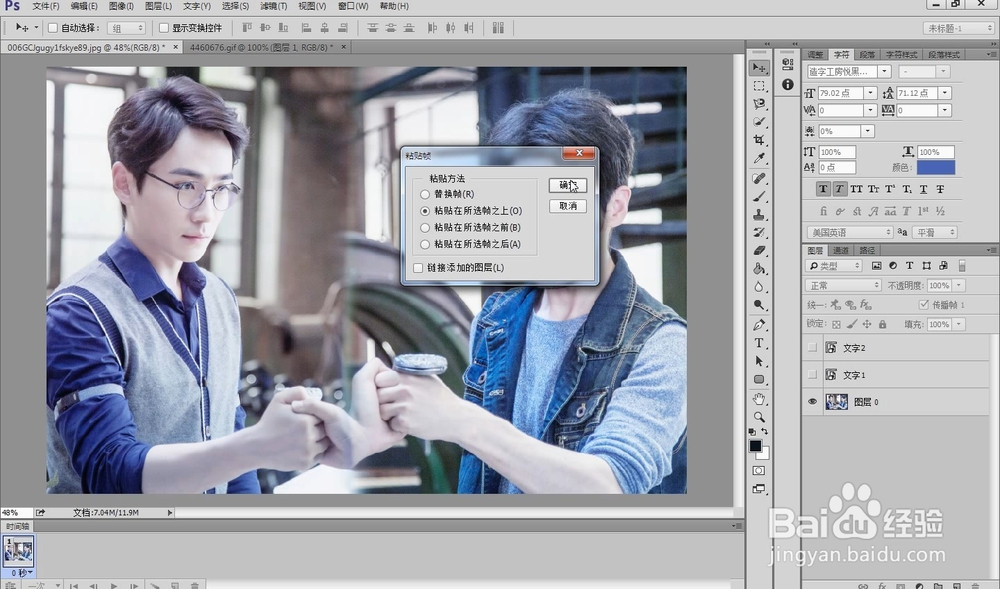Toggle Faux Bold in Character panel
This screenshot has width=1000, height=589.
click(823, 189)
